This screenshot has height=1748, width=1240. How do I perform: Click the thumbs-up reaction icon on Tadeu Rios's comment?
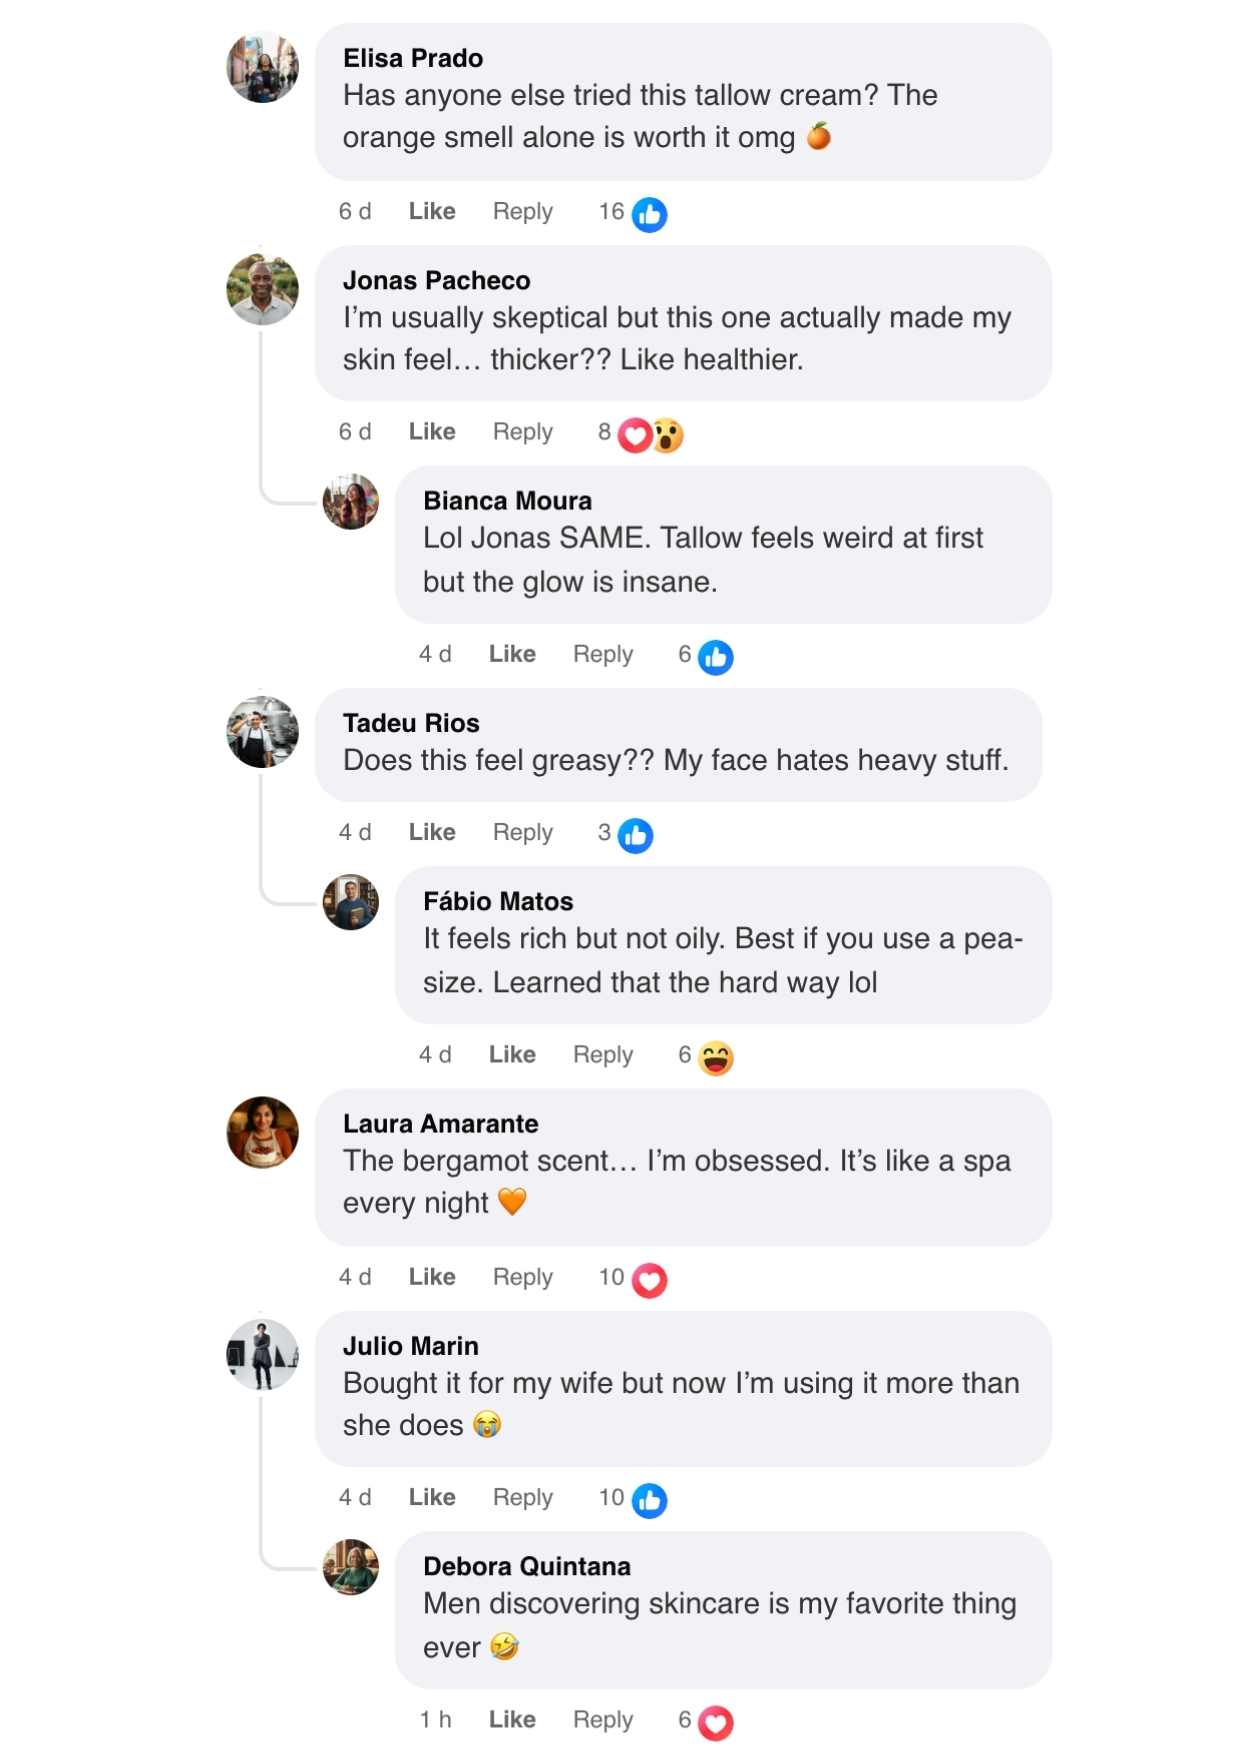(635, 835)
